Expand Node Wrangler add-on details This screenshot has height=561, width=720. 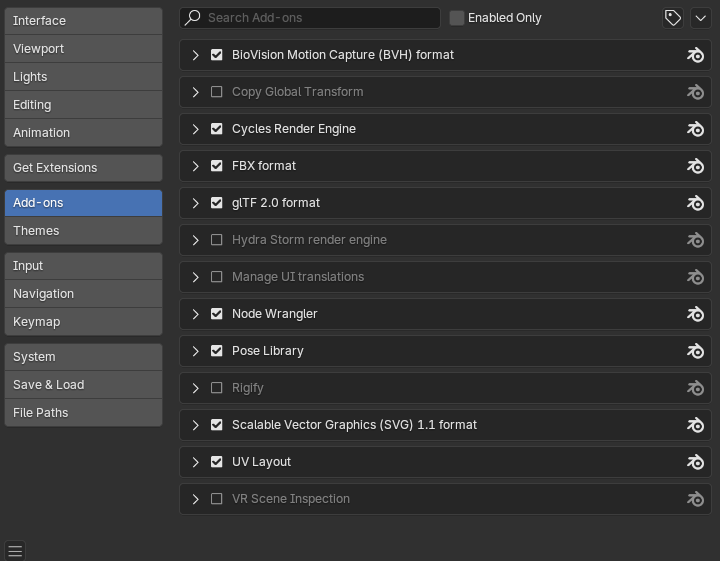196,314
